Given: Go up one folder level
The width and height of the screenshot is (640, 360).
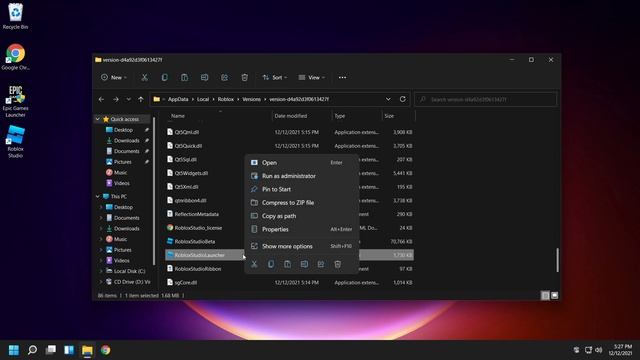Looking at the screenshot, I should coord(141,99).
